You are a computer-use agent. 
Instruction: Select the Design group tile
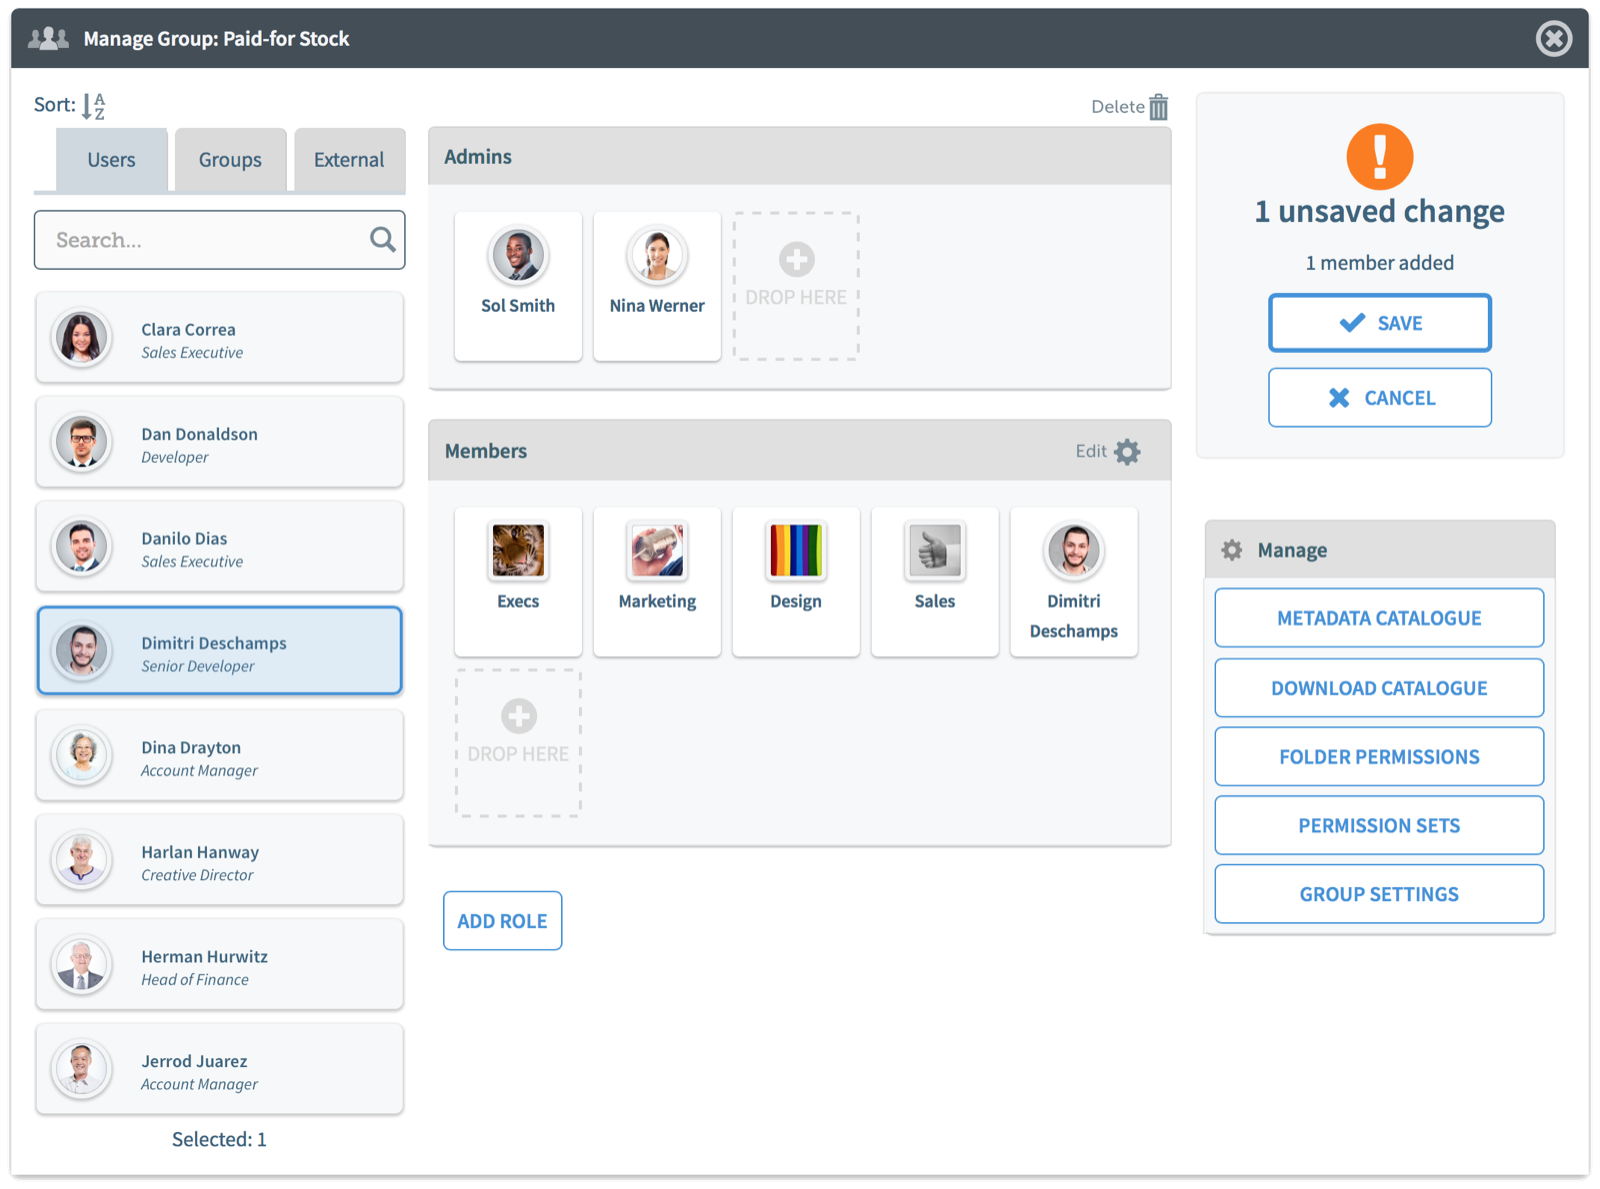796,581
